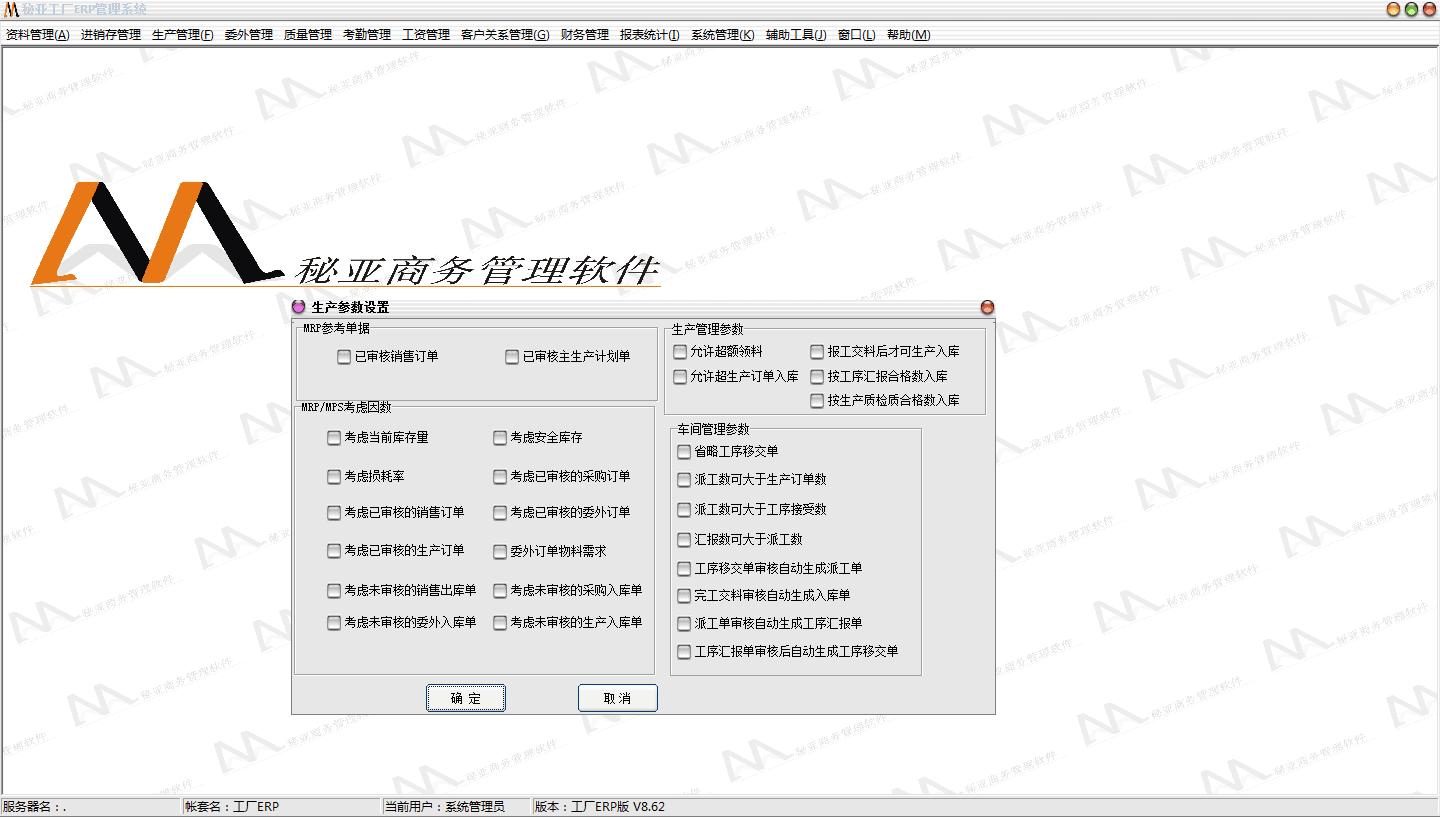Check 按生产质检合格数入库 checkbox
Image resolution: width=1440 pixels, height=817 pixels.
pyautogui.click(x=817, y=400)
